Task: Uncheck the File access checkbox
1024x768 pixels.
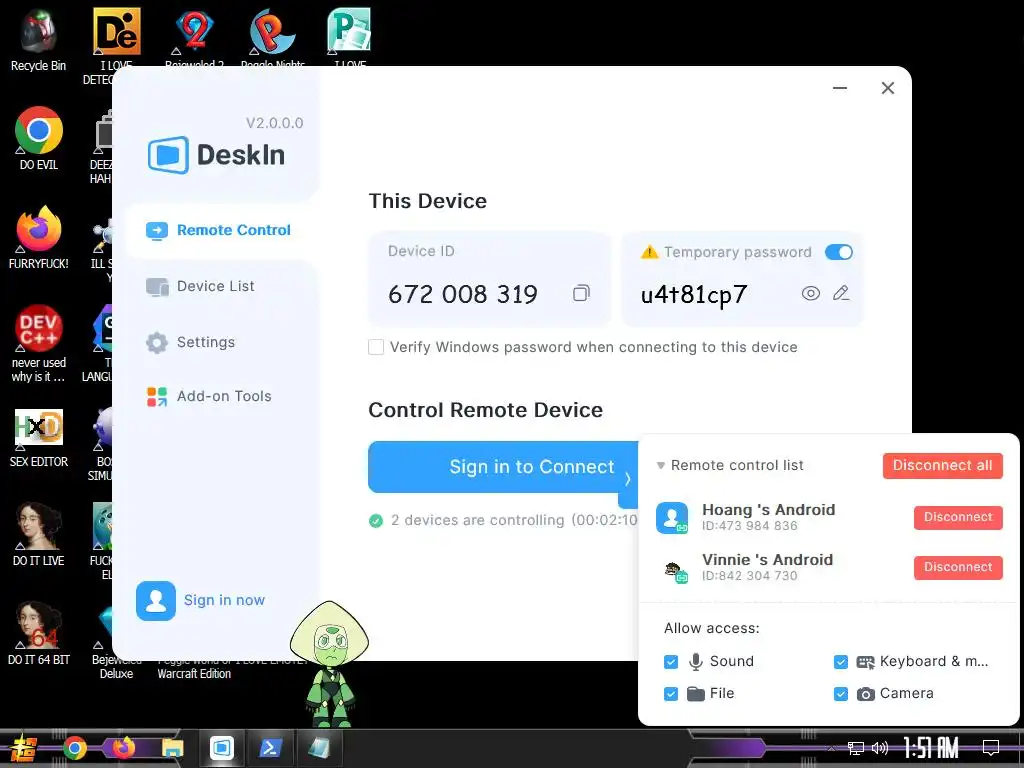Action: coord(671,694)
